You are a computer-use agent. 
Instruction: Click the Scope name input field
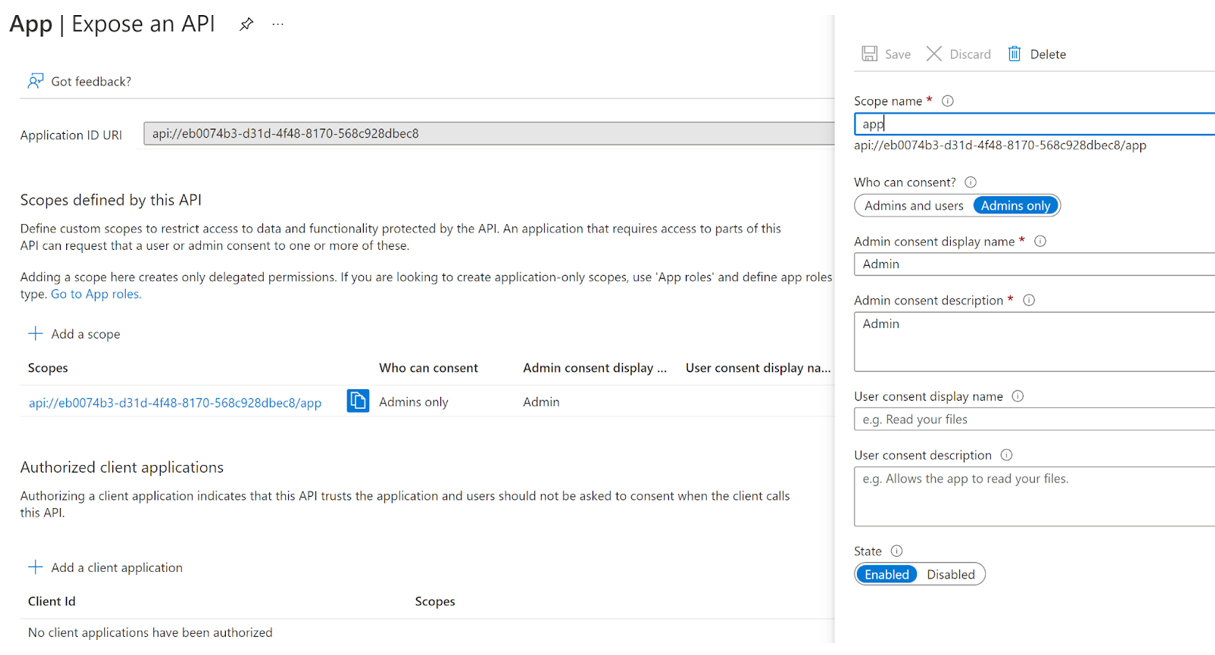pos(1034,124)
